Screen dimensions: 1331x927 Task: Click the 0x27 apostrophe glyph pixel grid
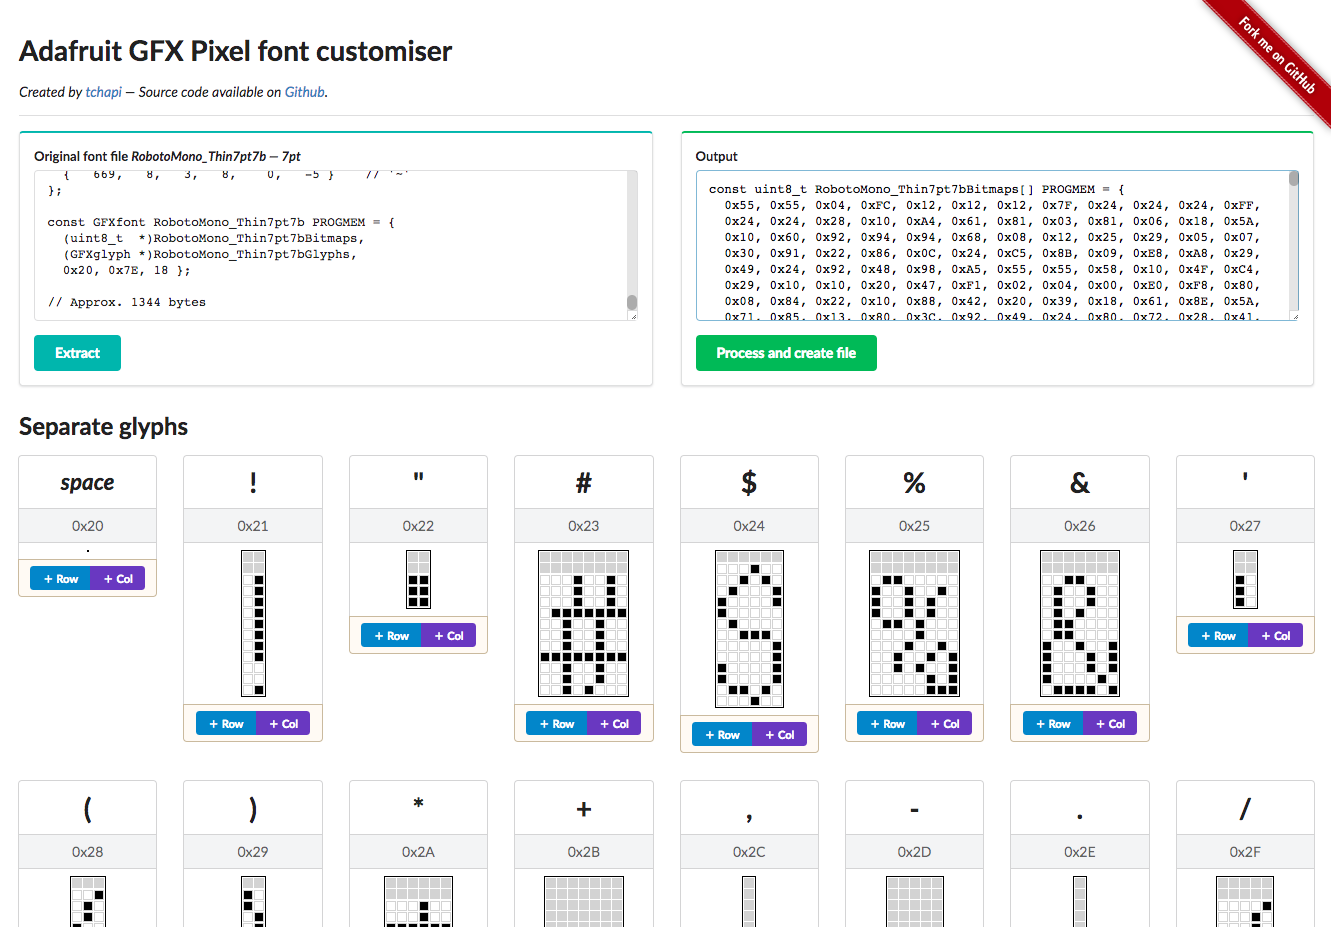coord(1245,579)
